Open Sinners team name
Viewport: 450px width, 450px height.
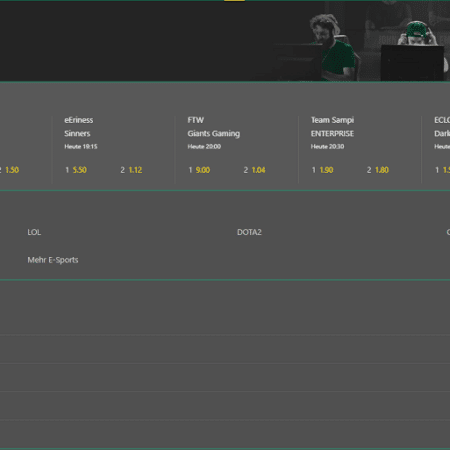pos(77,133)
